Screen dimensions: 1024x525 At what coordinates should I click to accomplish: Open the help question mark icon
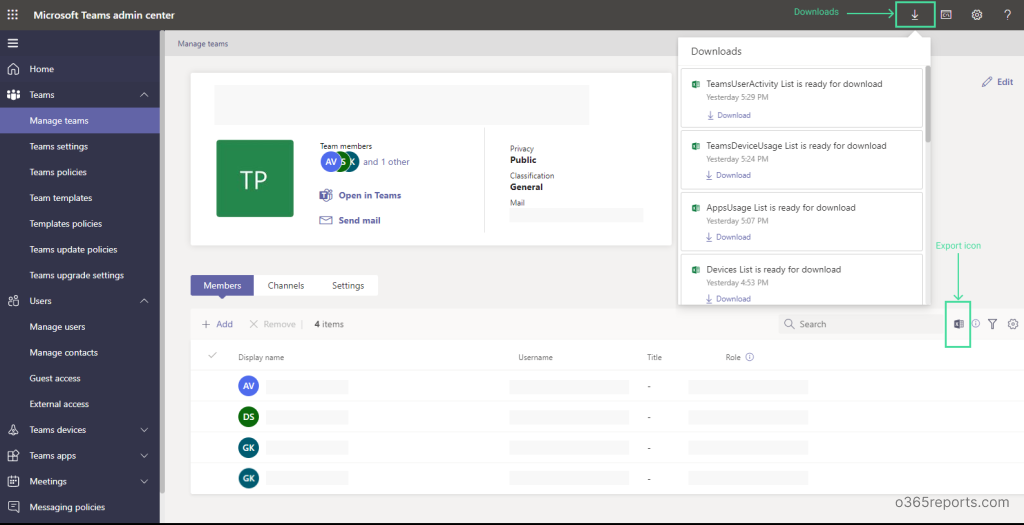point(1008,15)
